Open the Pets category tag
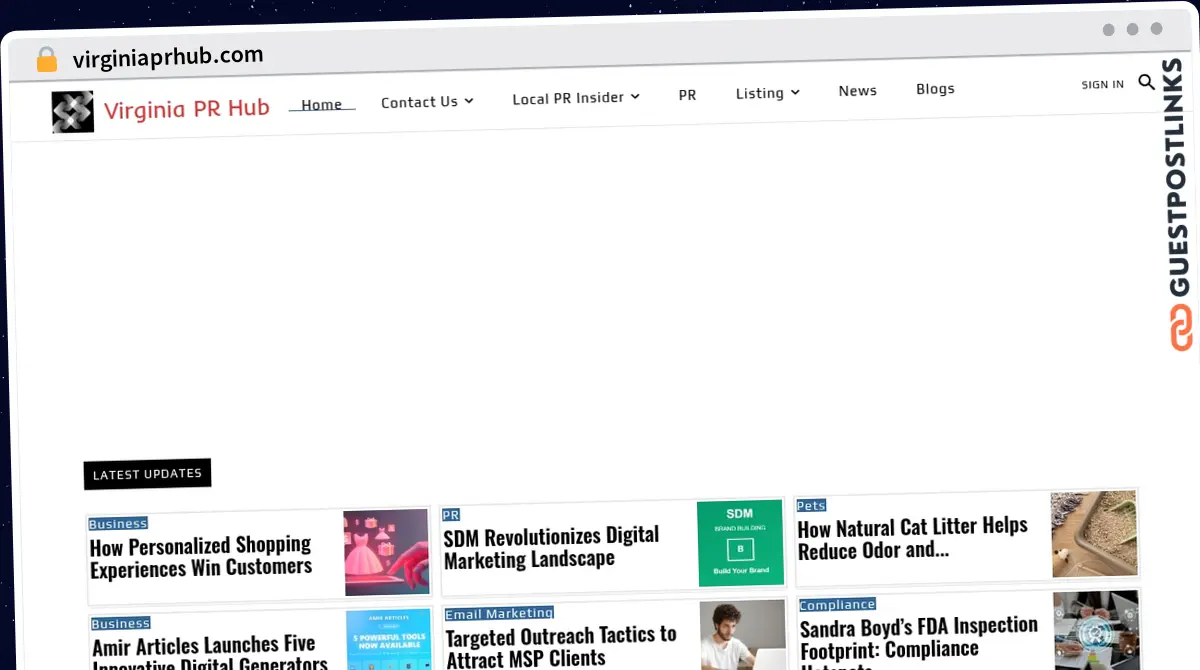Screen dimensions: 1200x670 [811, 505]
